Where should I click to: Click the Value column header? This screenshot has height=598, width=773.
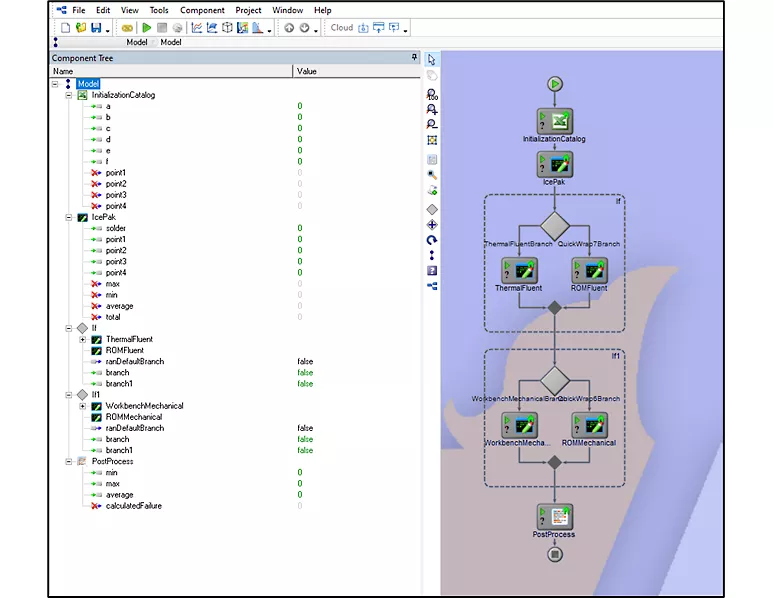[x=306, y=71]
